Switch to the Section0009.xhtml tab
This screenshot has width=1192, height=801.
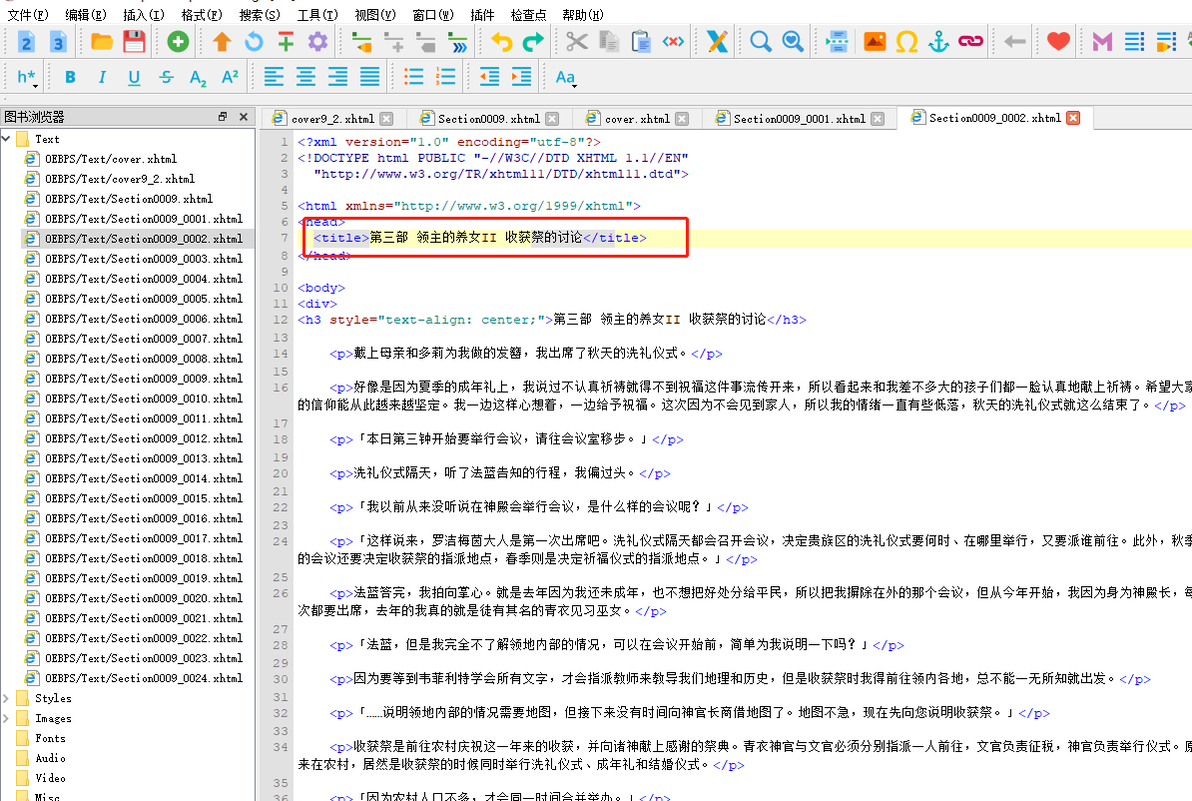pos(489,119)
